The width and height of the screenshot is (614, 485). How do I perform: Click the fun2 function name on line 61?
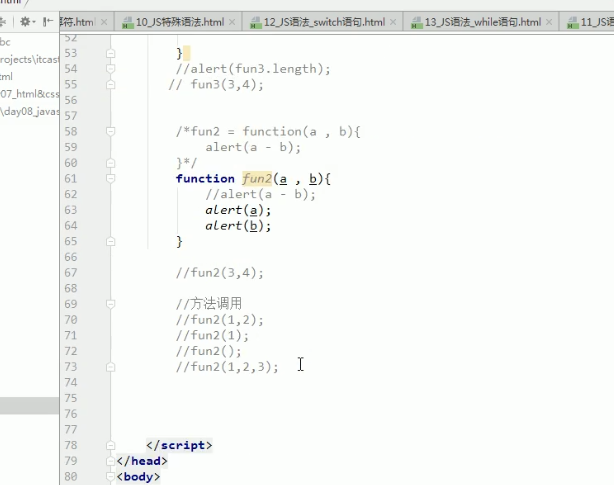(x=257, y=179)
